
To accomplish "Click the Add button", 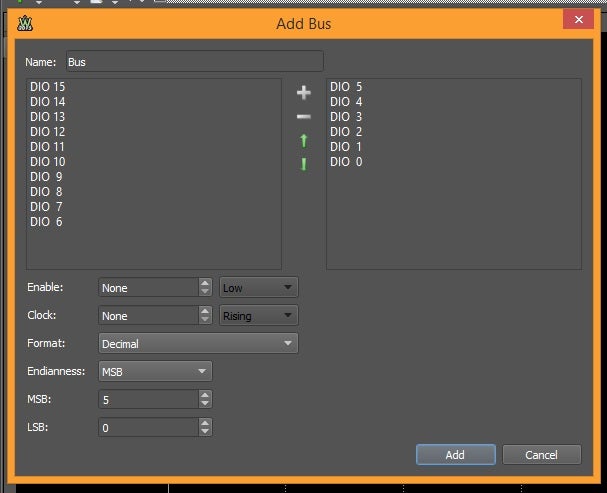I will tap(455, 455).
